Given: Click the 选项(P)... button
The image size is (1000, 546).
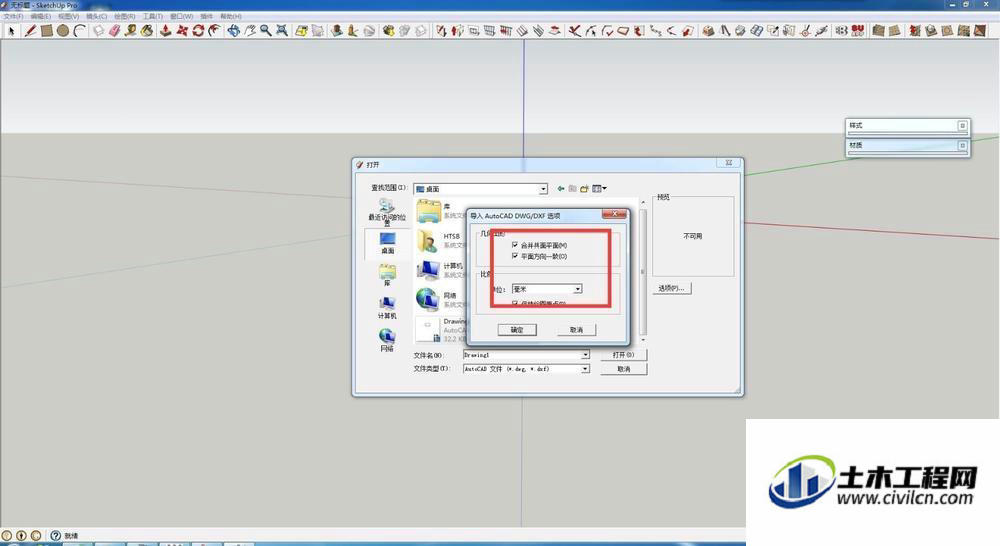Looking at the screenshot, I should (x=672, y=288).
